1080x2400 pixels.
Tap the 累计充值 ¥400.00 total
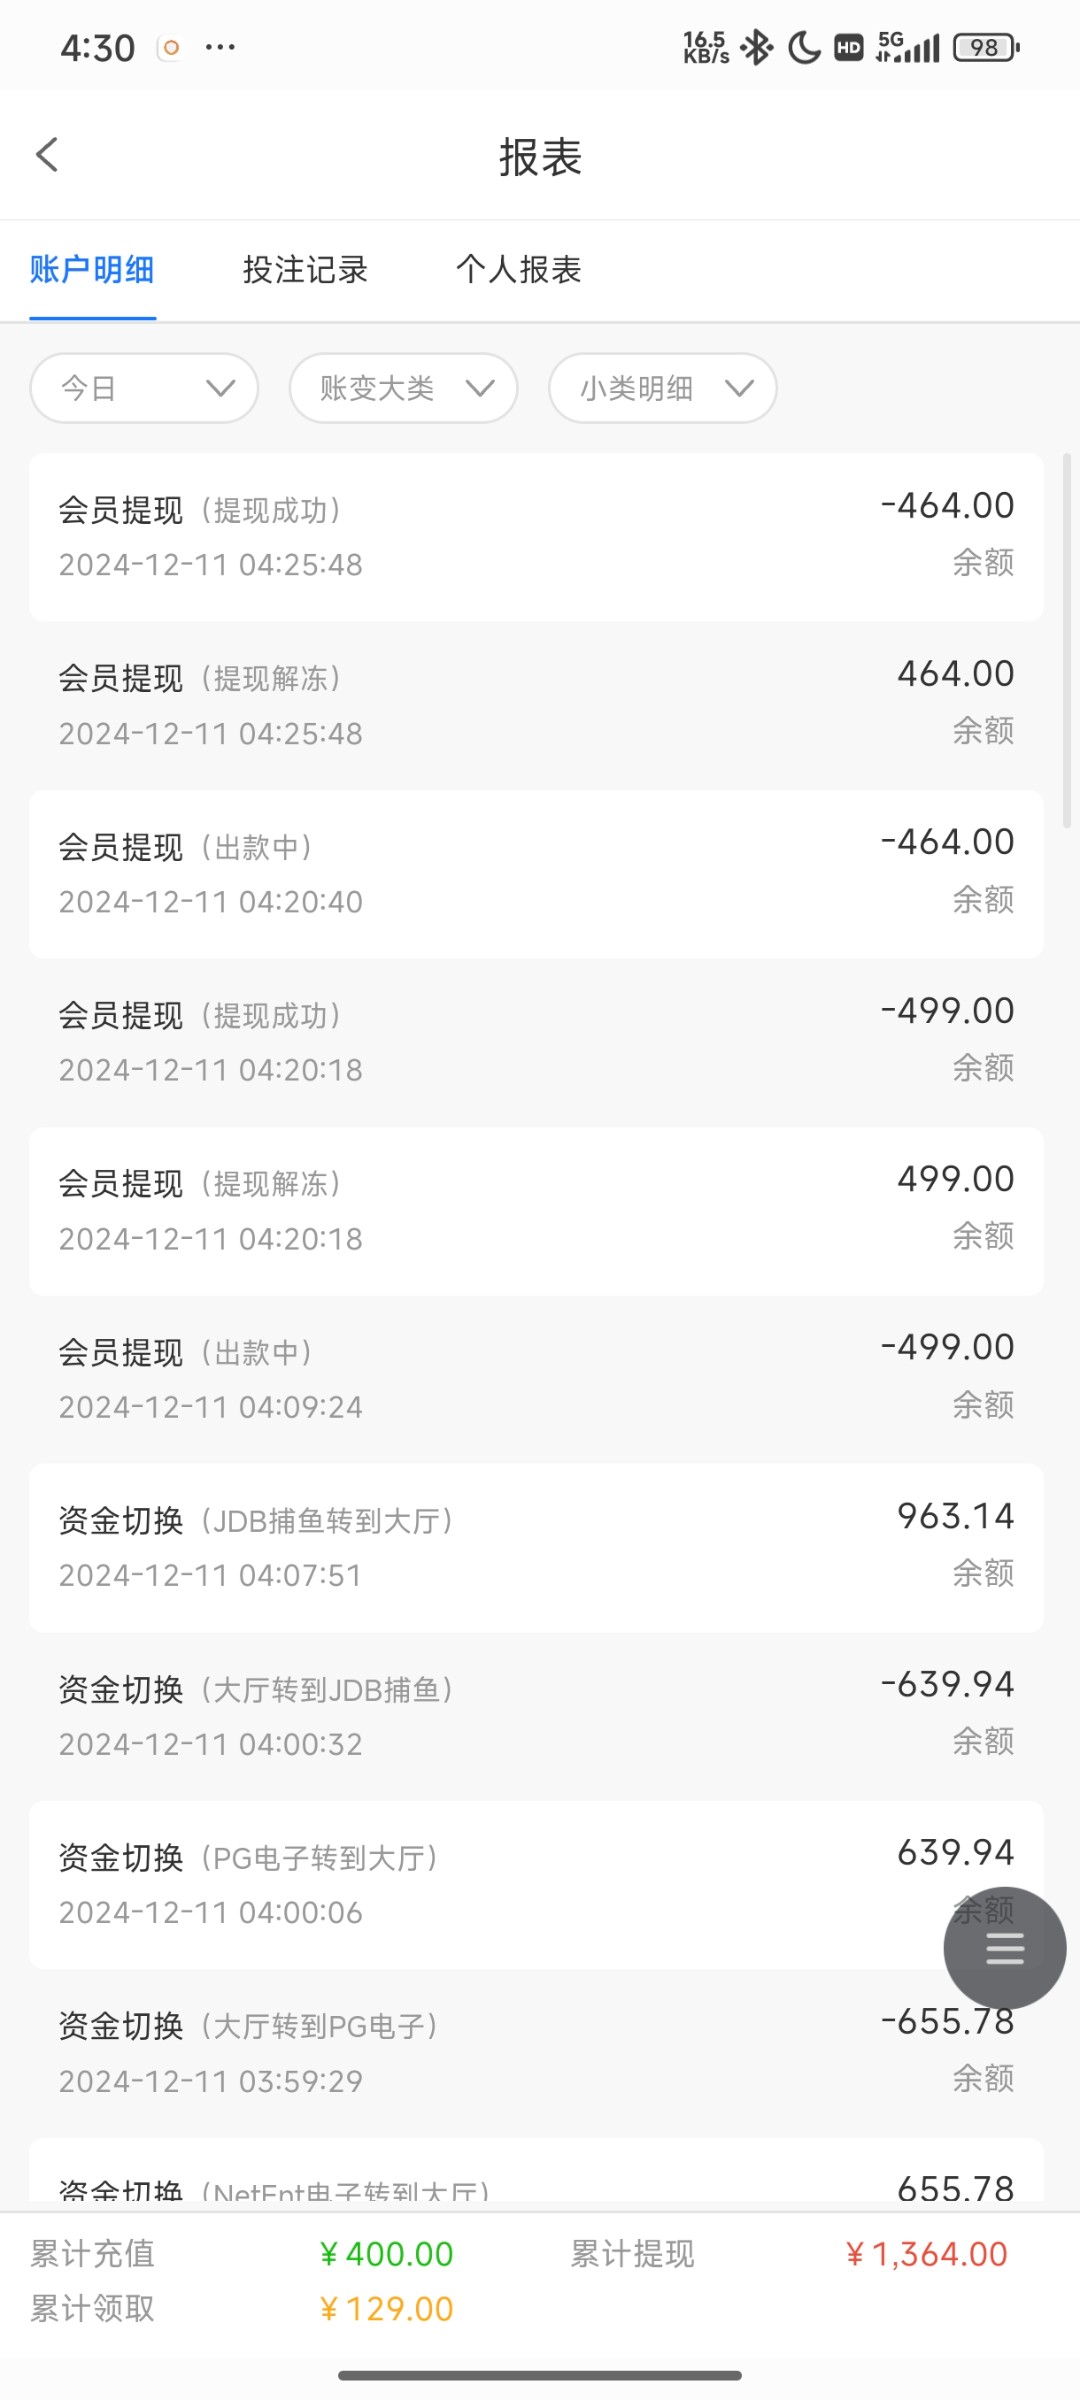[386, 2254]
